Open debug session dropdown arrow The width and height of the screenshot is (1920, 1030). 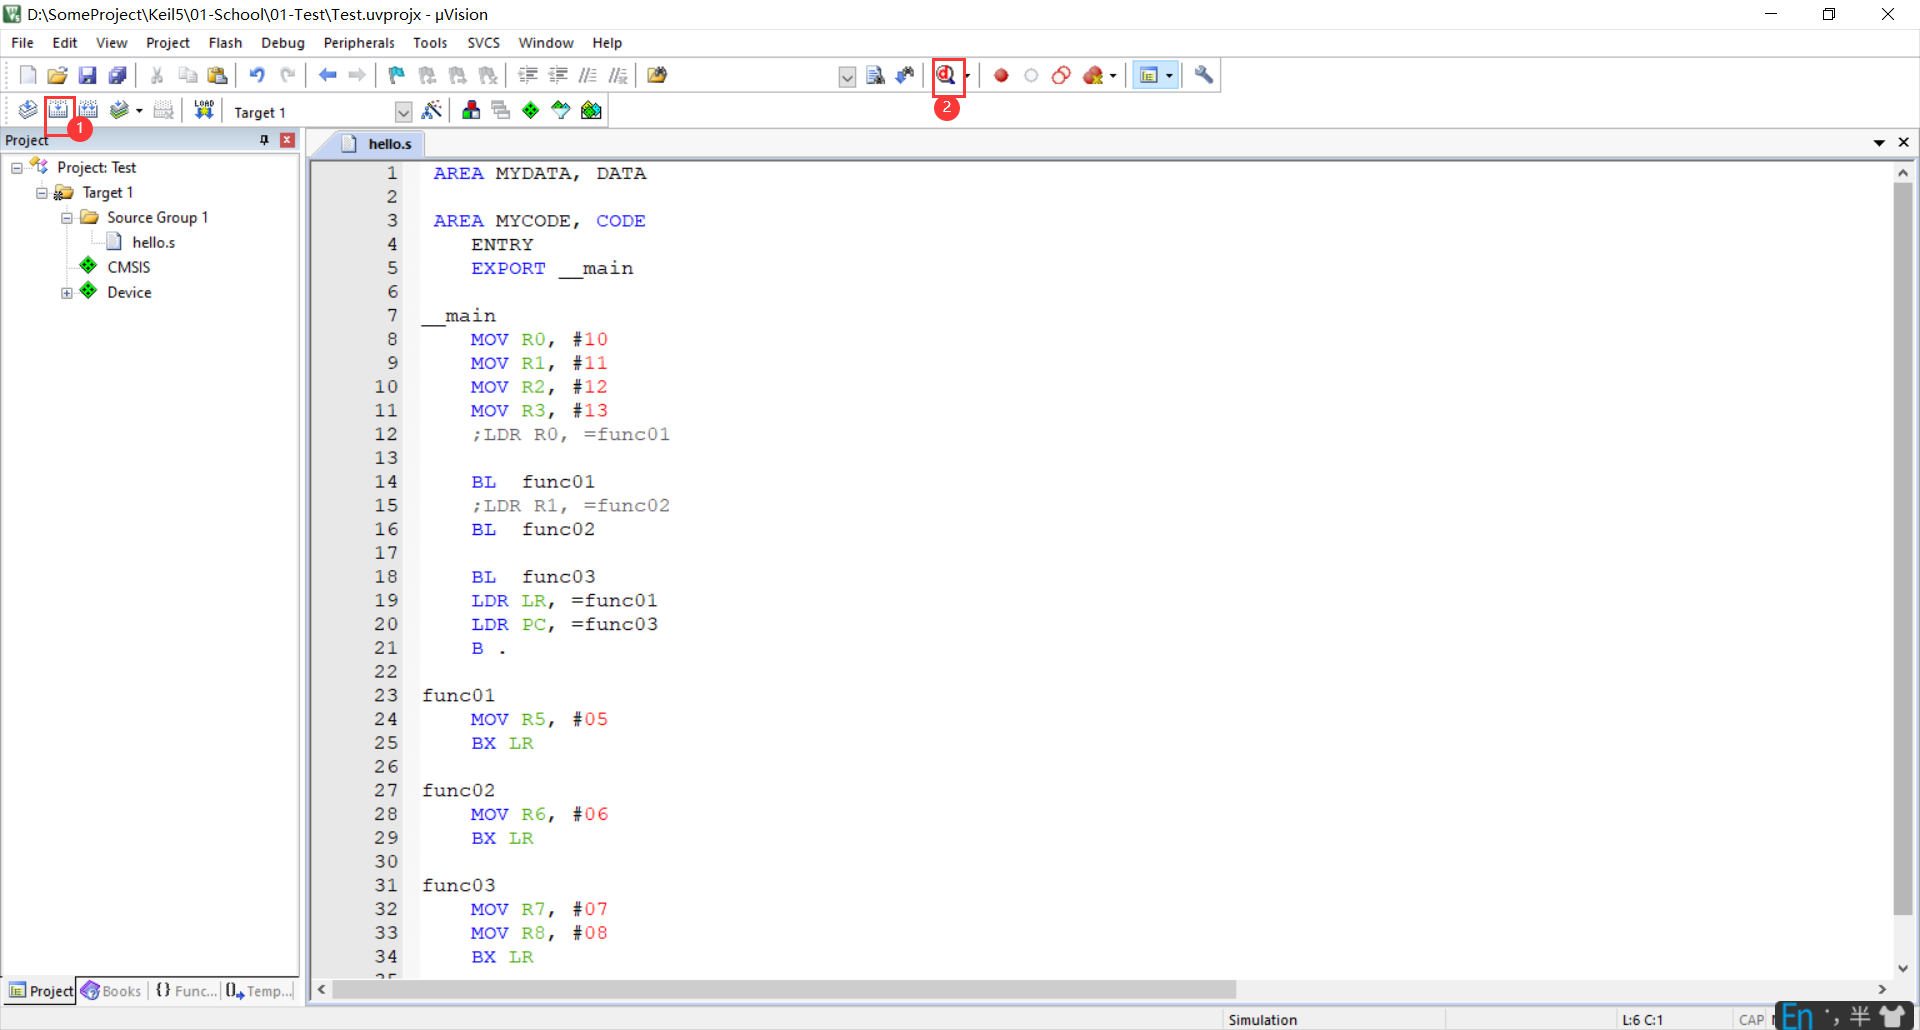[x=966, y=76]
